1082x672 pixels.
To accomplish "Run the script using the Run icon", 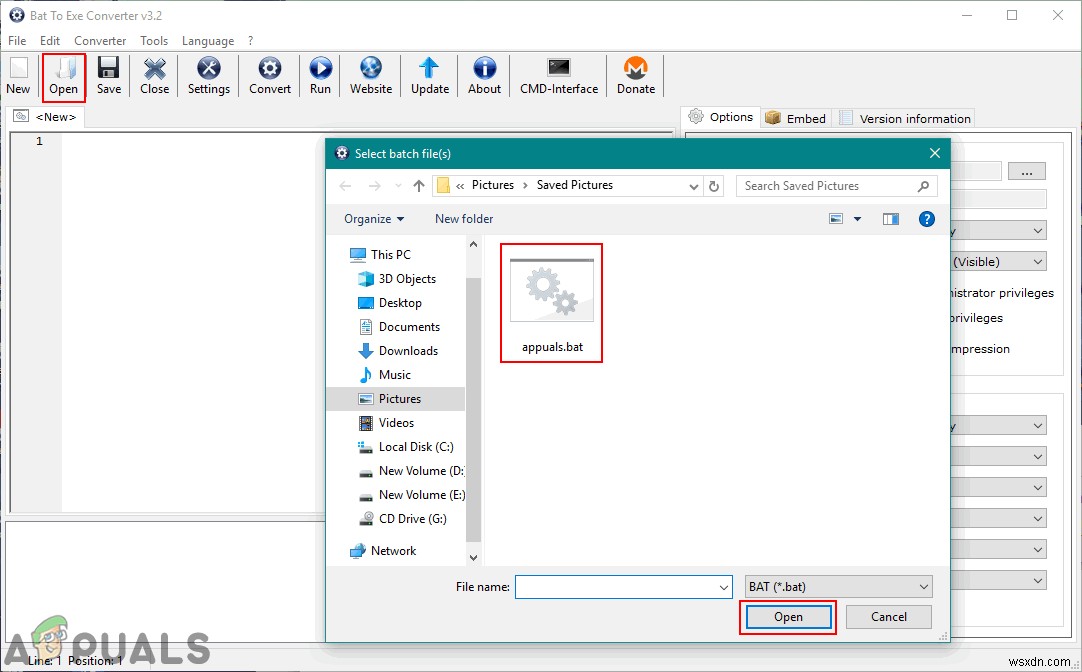I will 320,75.
